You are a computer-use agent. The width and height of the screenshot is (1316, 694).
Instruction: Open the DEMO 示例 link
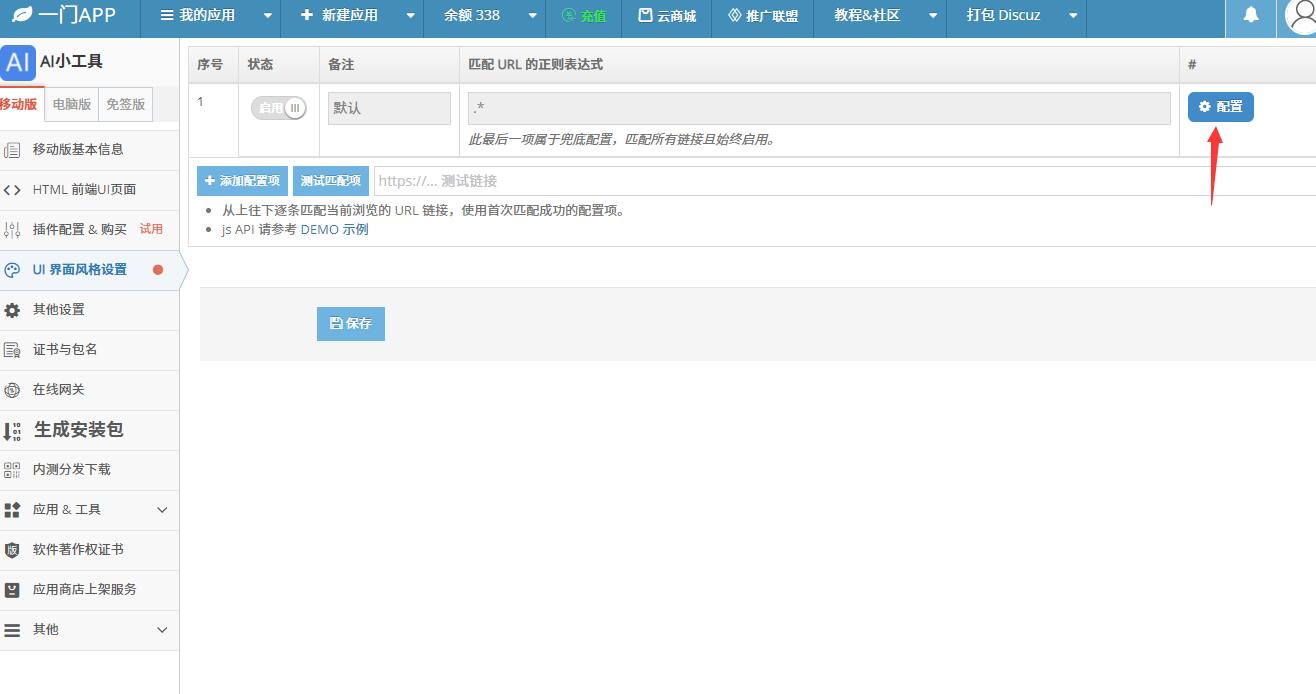[x=334, y=230]
